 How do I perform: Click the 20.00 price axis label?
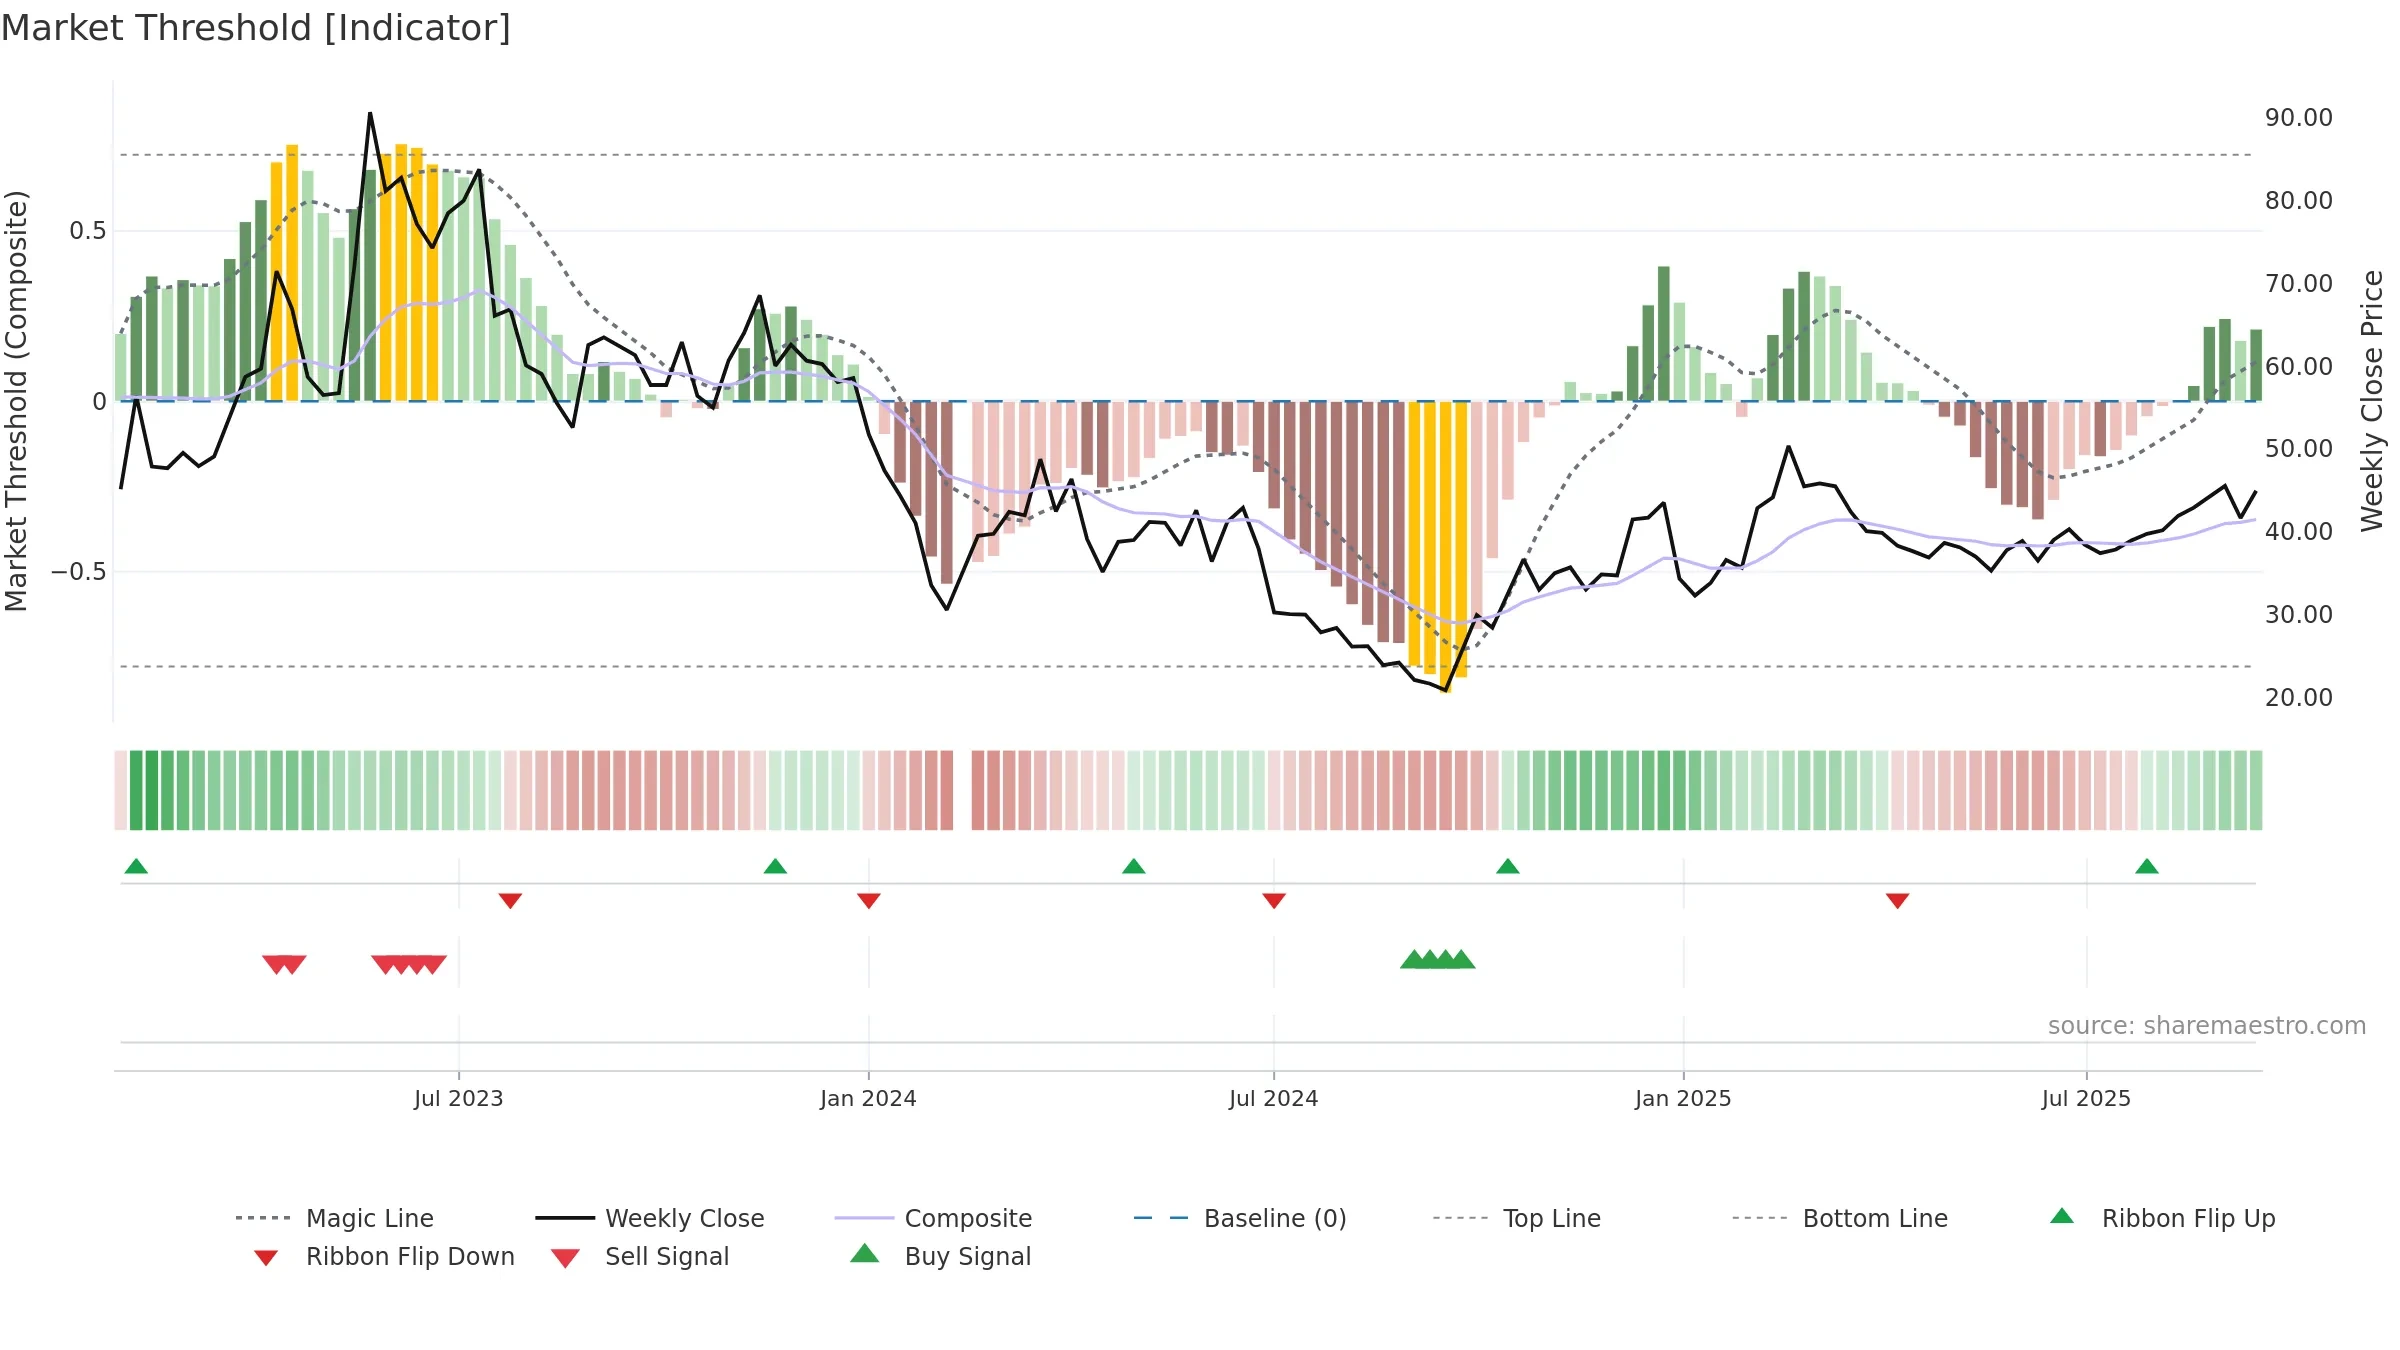[x=2298, y=697]
